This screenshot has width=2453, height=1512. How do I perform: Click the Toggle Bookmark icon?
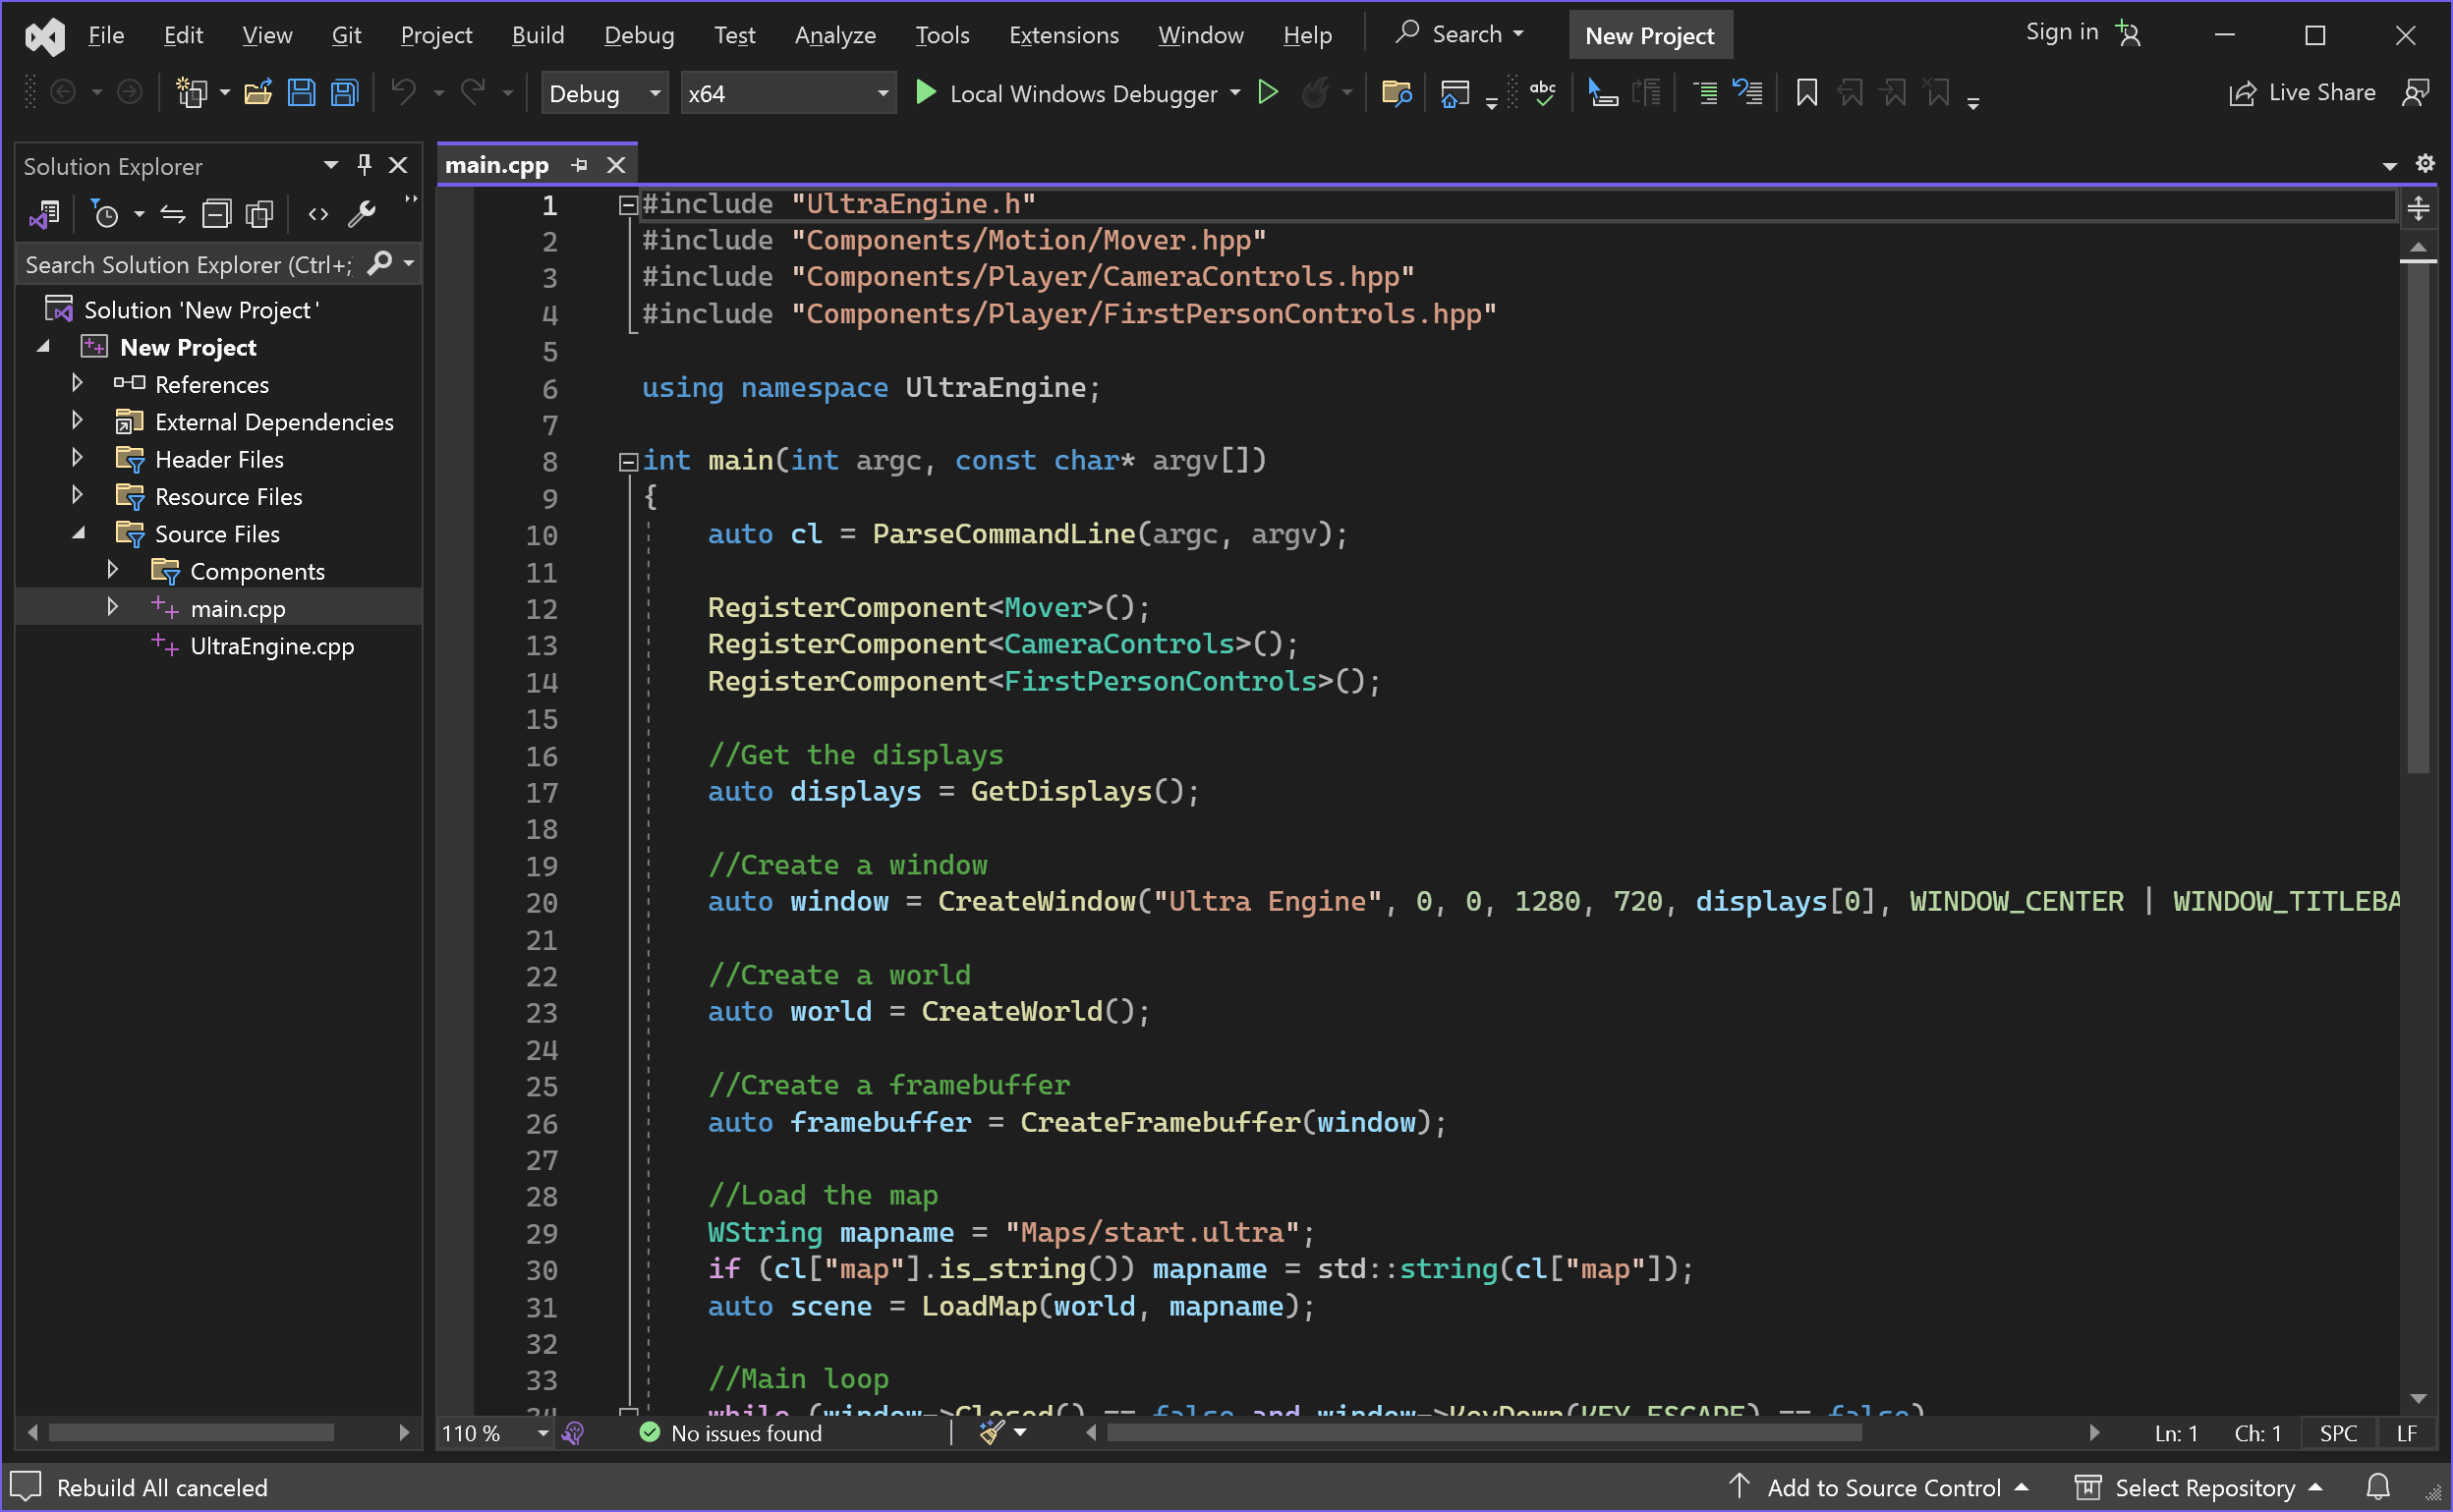tap(1806, 93)
